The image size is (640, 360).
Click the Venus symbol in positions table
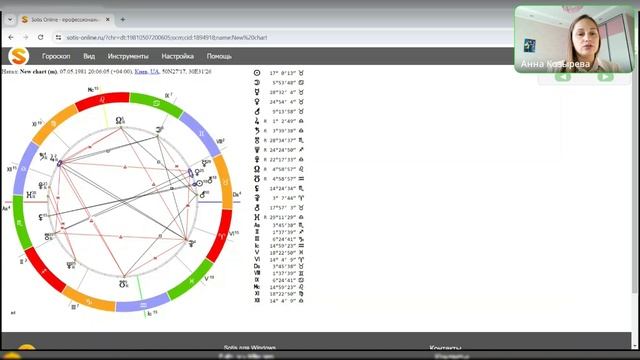[257, 102]
